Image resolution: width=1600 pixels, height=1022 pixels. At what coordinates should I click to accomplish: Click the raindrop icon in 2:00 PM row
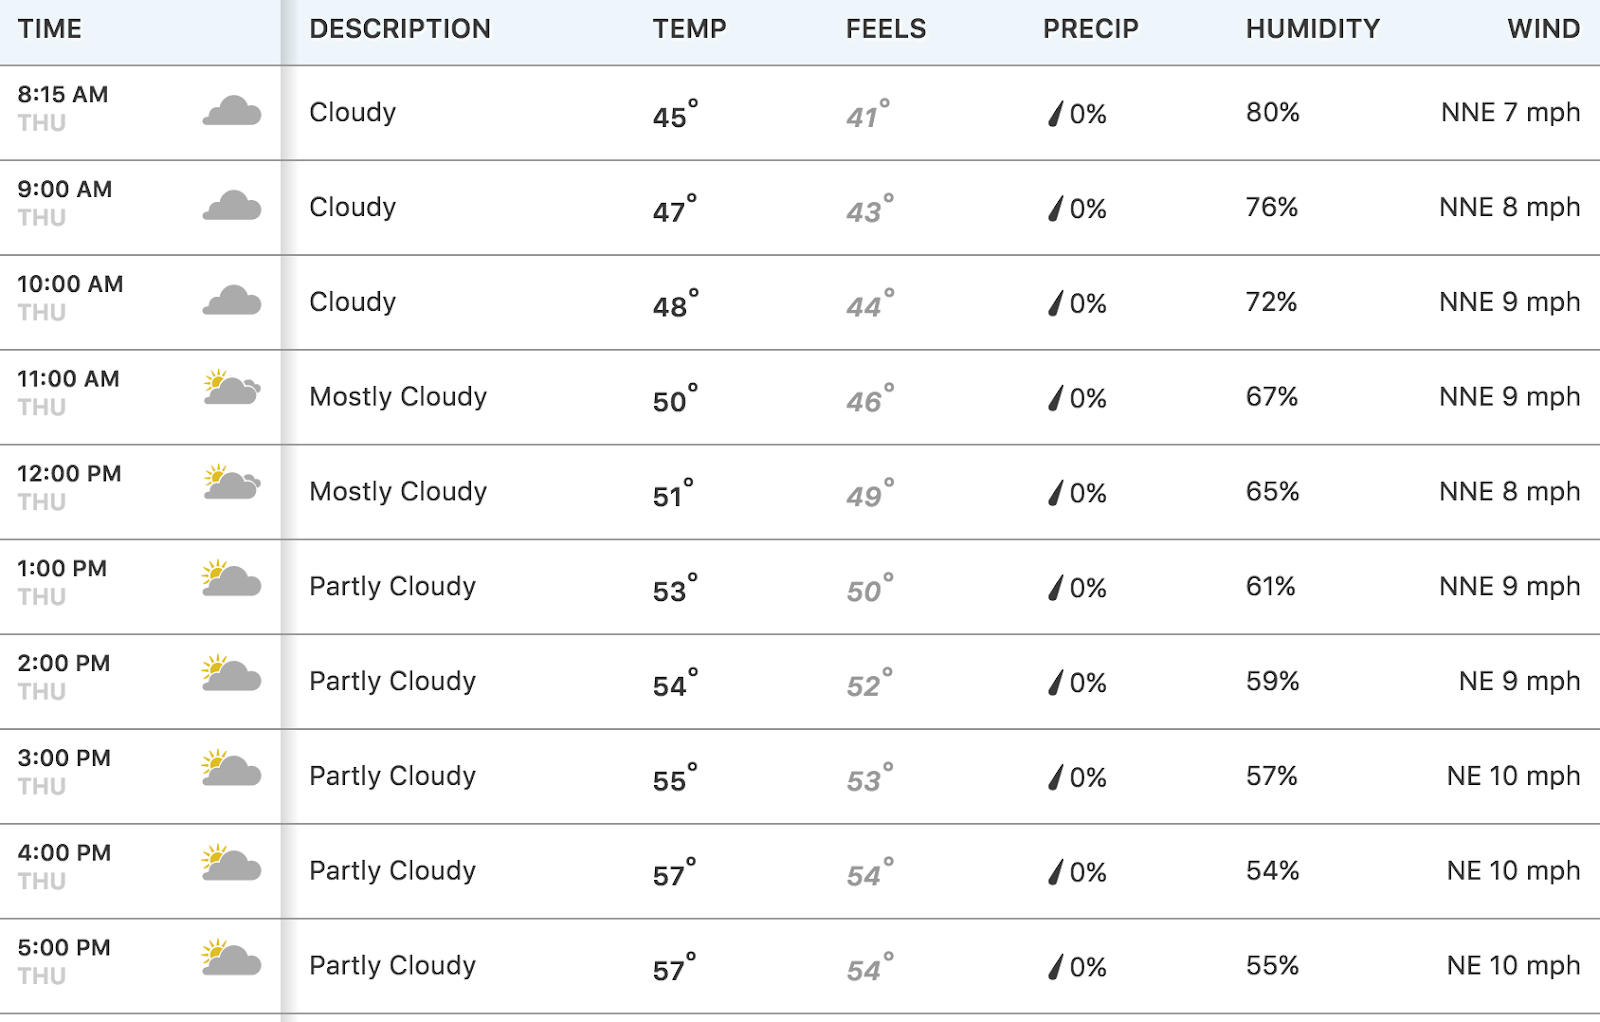point(1055,683)
